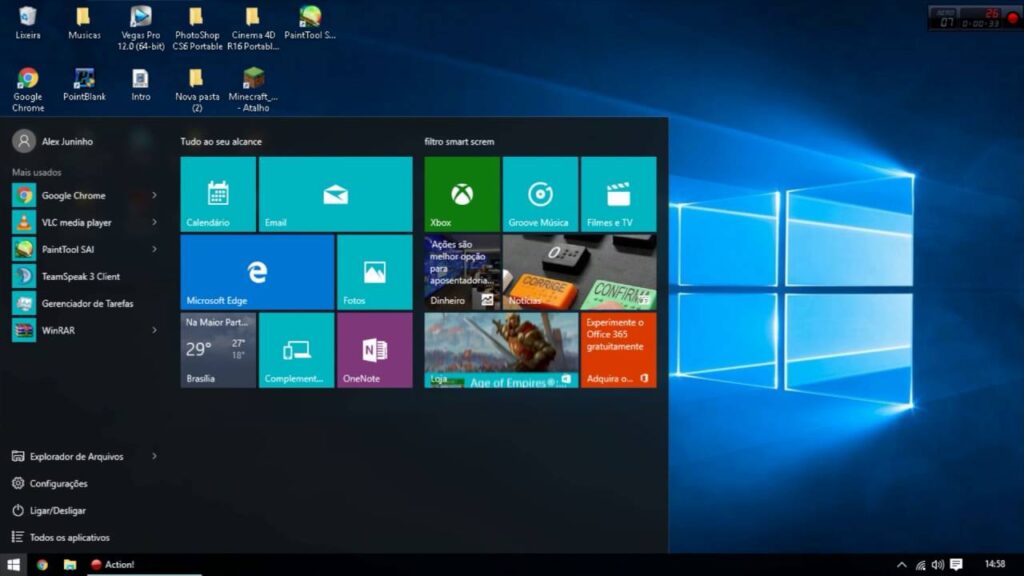Expand VLC media player jump list arrow
1024x576 pixels.
(x=155, y=222)
